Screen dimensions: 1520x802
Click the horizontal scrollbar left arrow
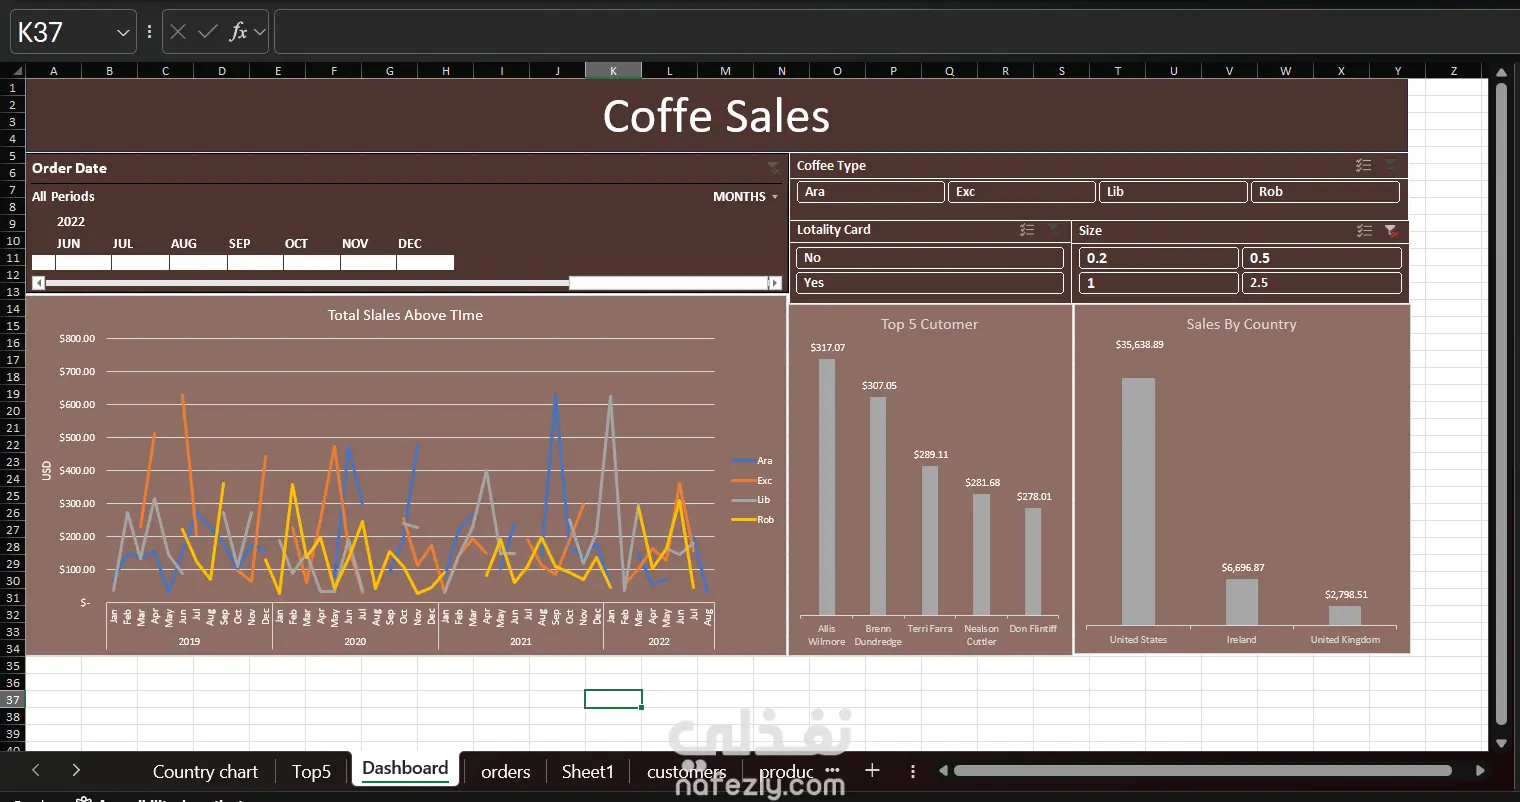click(943, 770)
